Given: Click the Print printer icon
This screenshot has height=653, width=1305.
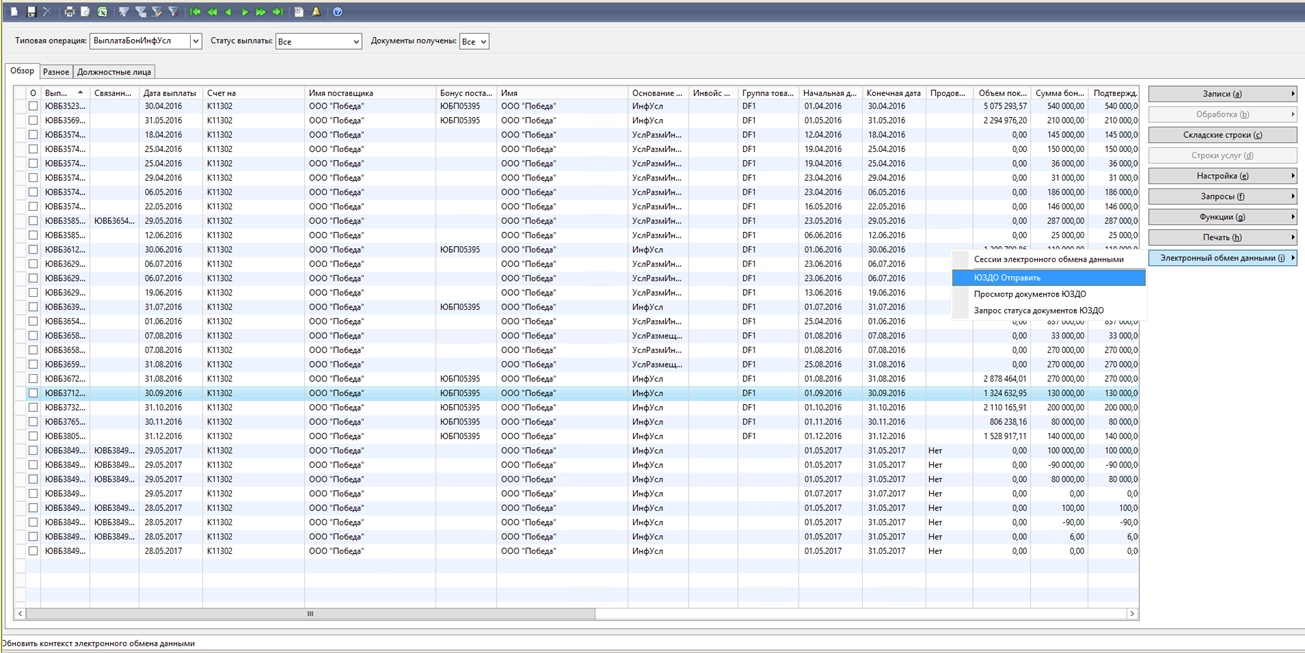Looking at the screenshot, I should click(x=69, y=12).
